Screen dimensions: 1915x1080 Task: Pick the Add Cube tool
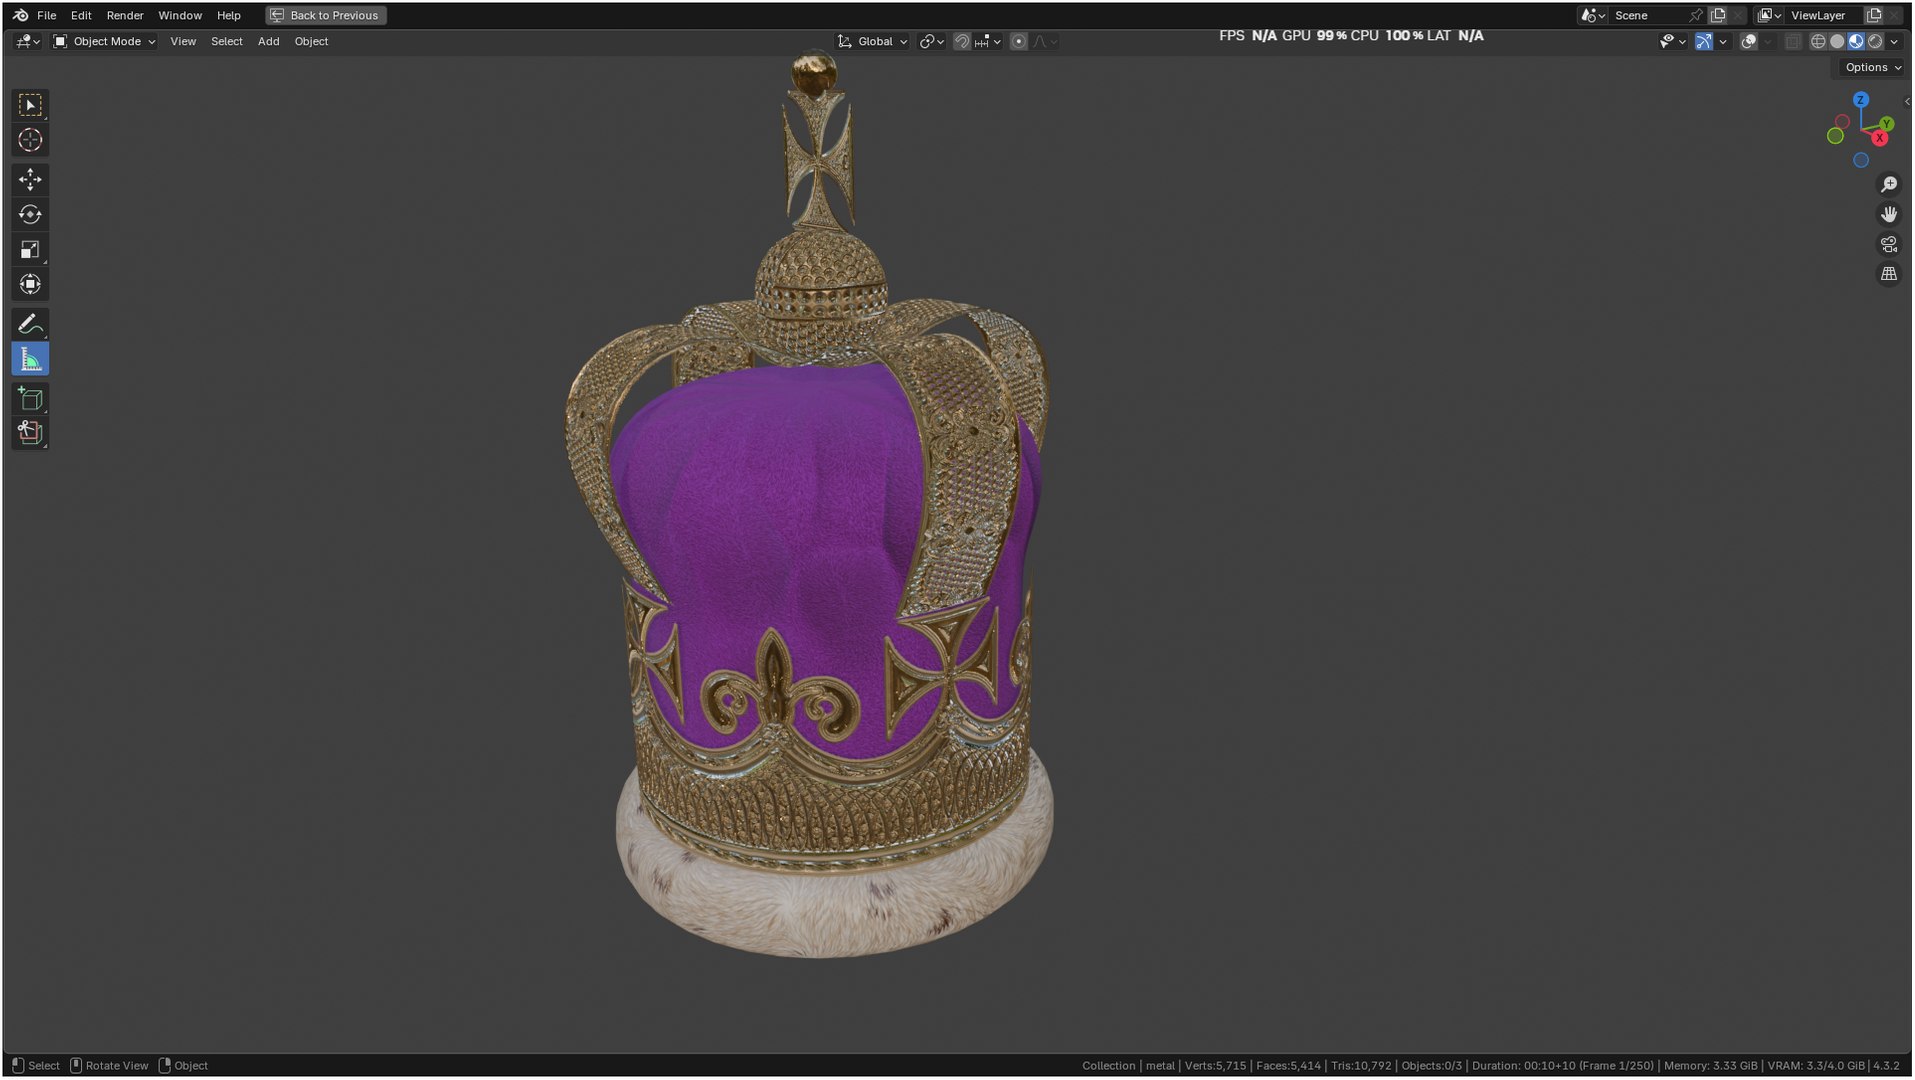30,399
